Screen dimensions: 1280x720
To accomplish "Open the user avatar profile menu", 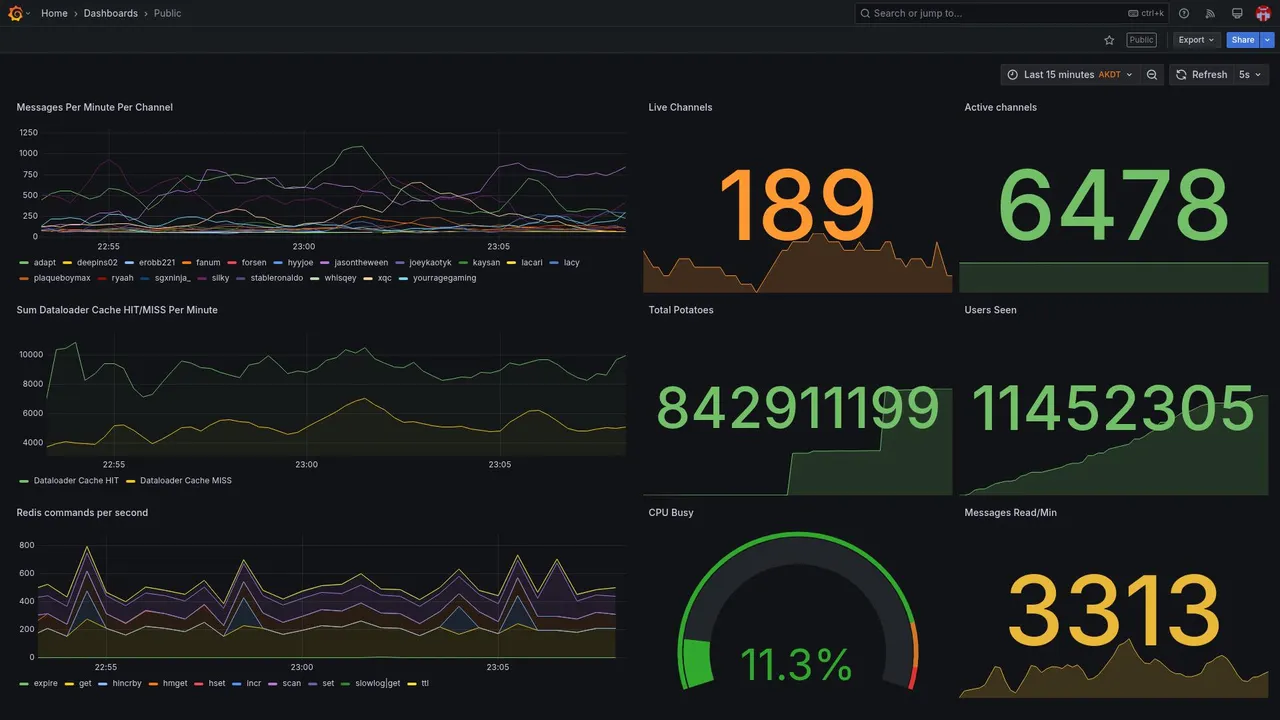I will click(x=1263, y=13).
